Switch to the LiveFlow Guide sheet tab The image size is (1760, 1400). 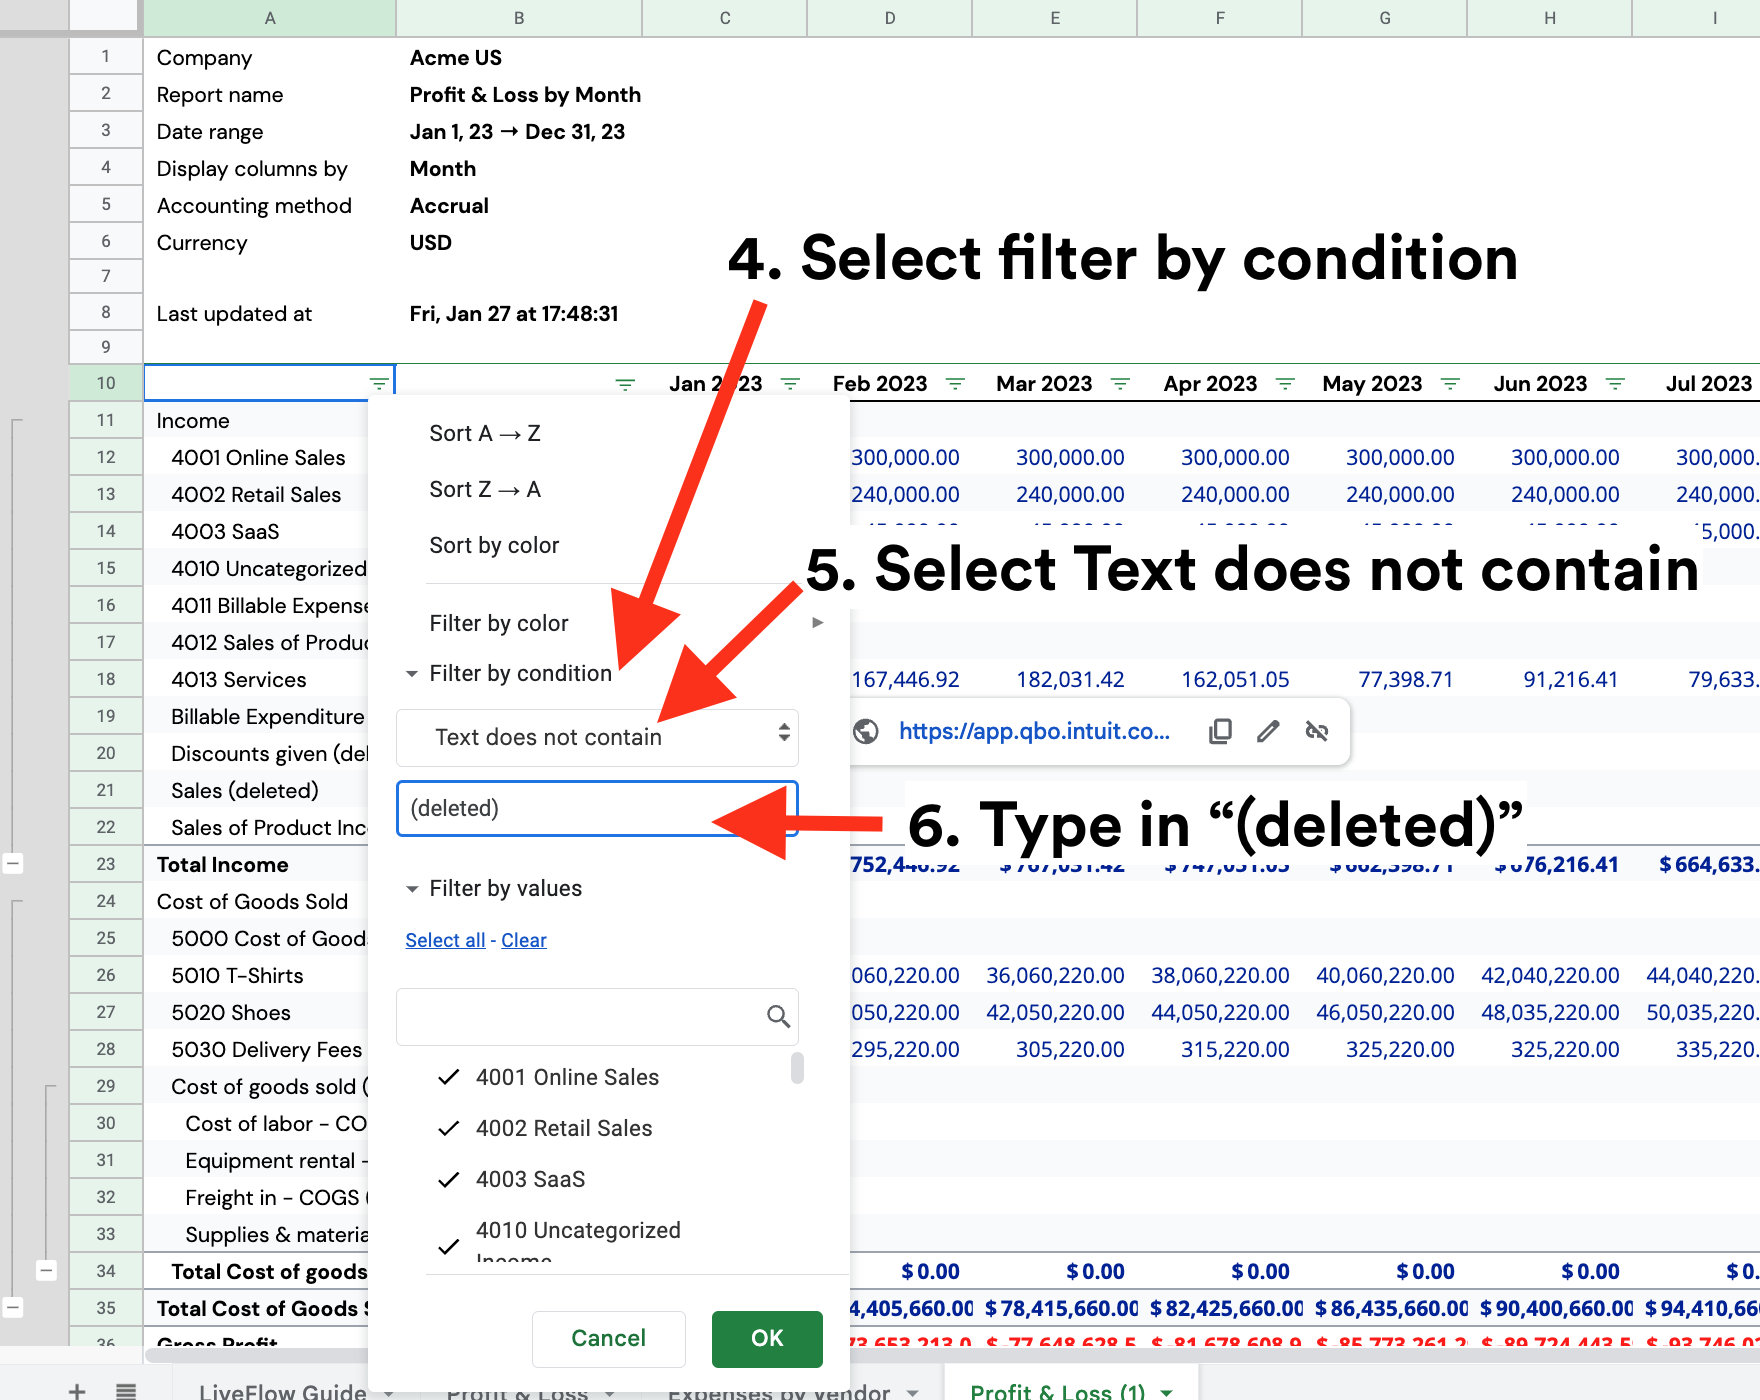click(x=283, y=1391)
